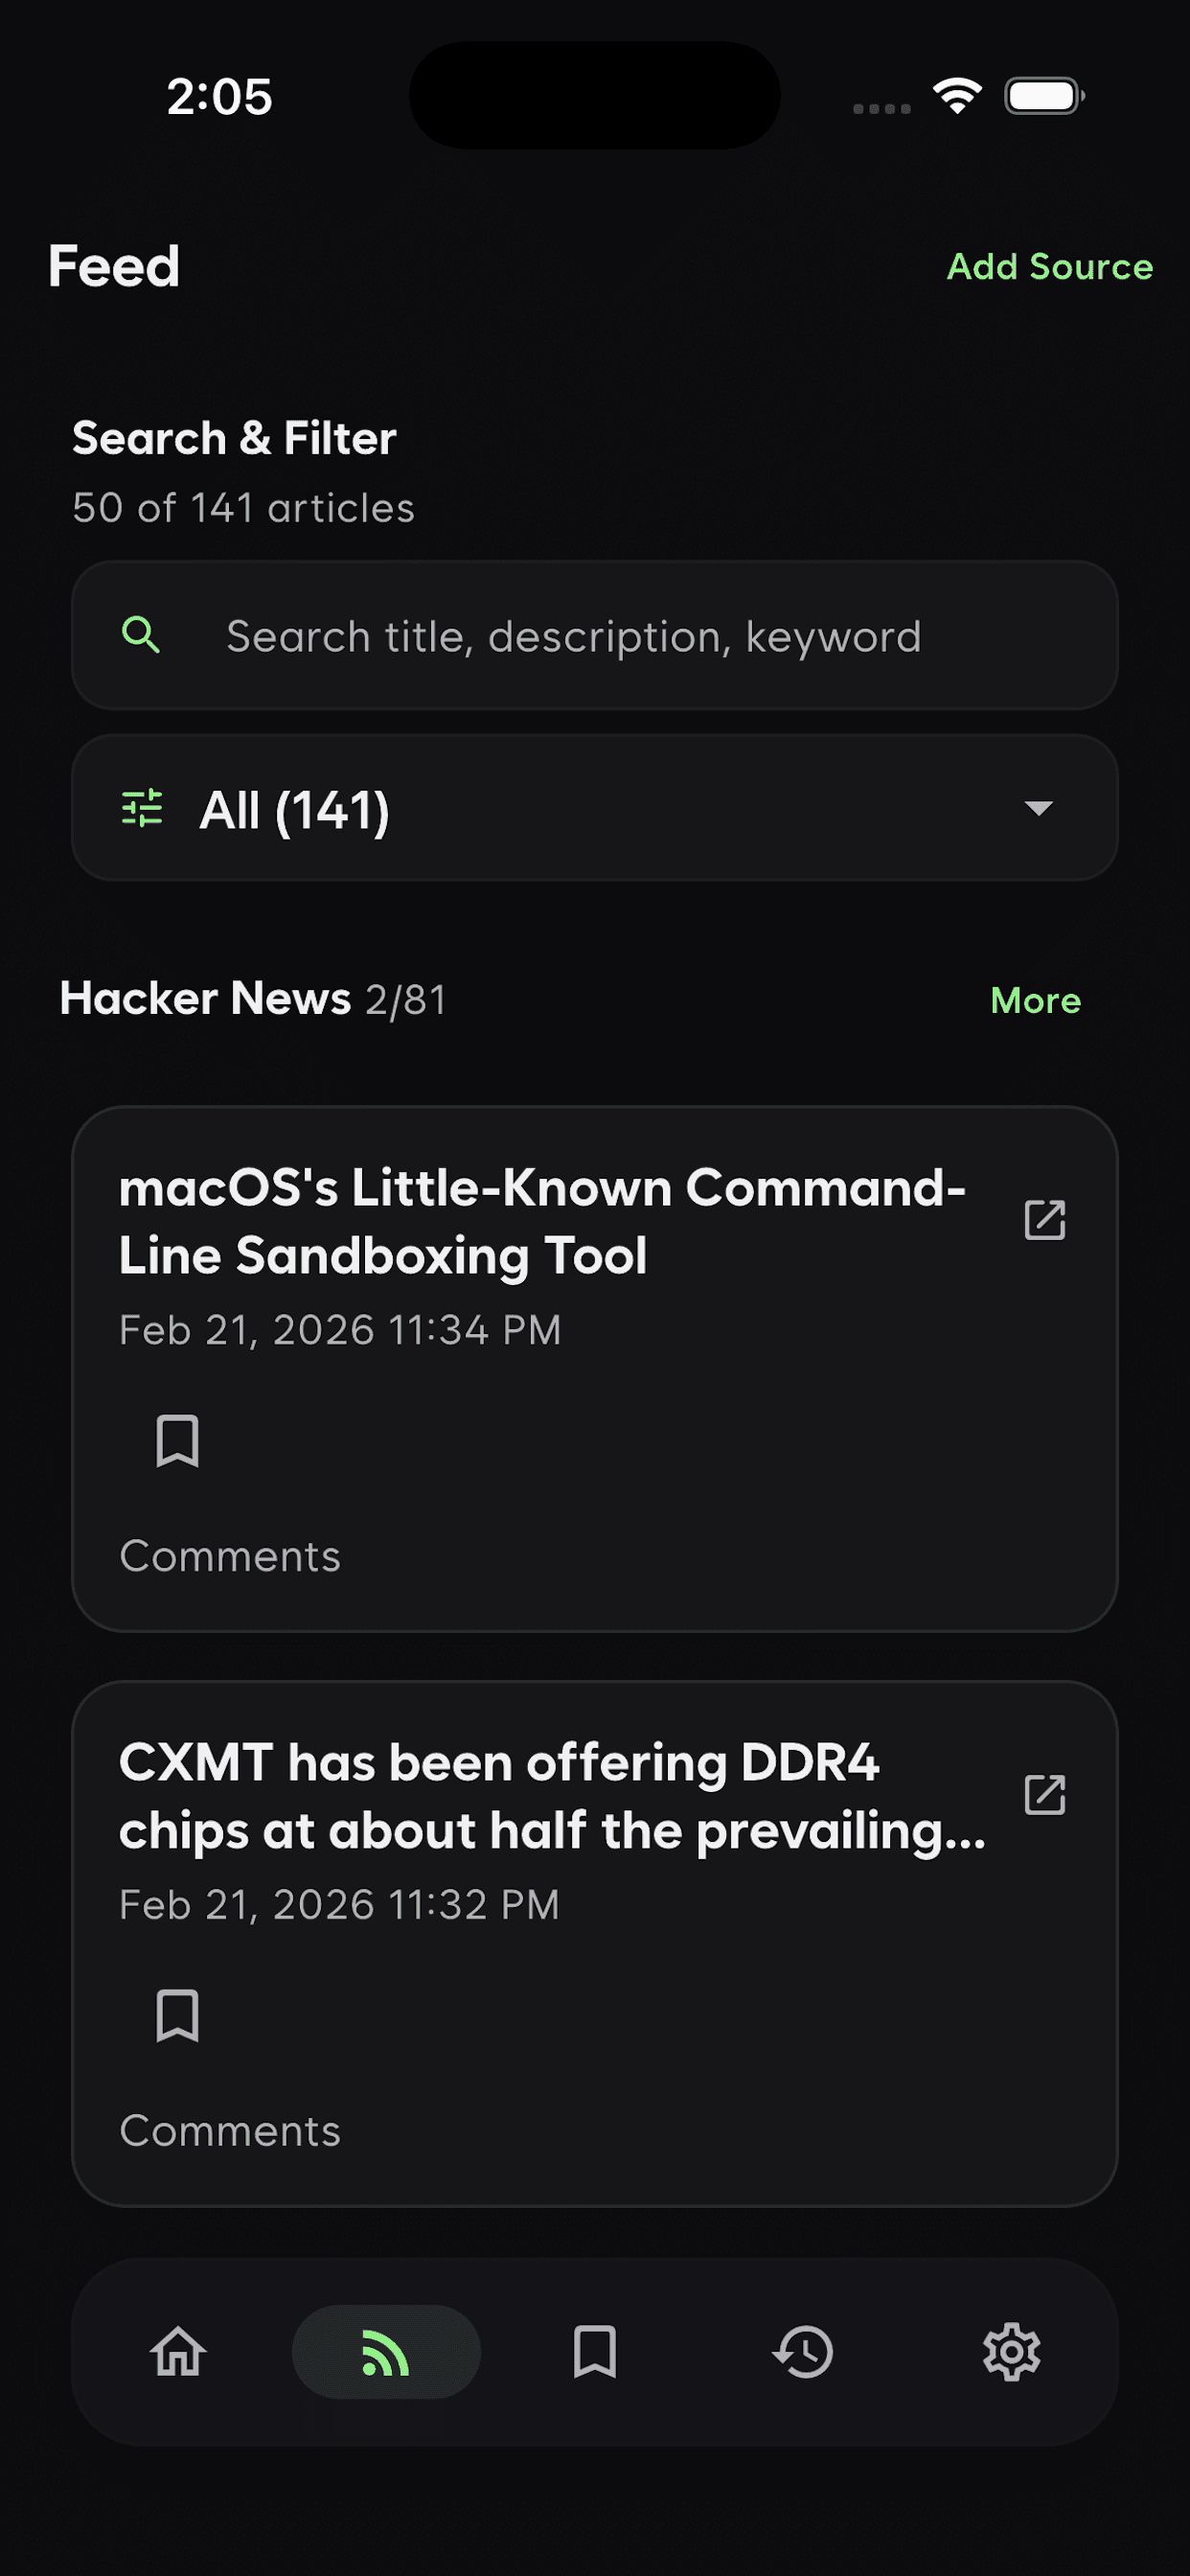Show More Hacker News articles
1190x2576 pixels.
point(1035,1000)
